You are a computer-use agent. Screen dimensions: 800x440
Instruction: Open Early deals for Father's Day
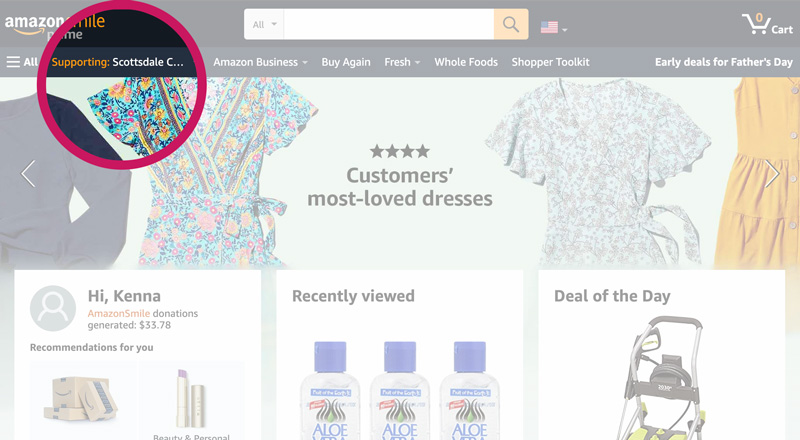[723, 62]
